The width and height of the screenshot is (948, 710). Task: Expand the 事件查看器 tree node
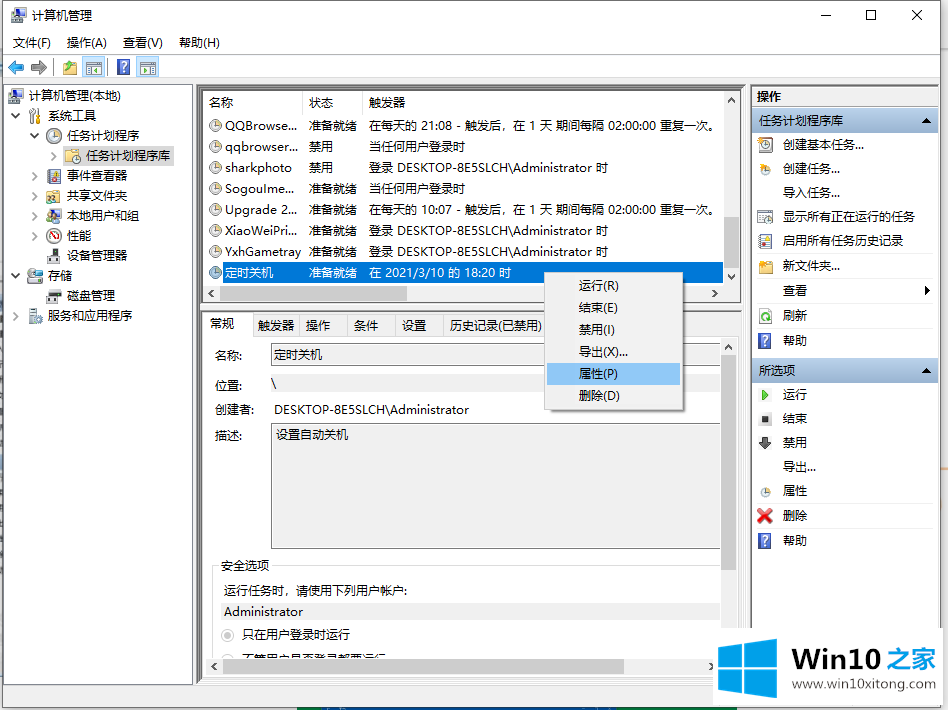pyautogui.click(x=34, y=176)
